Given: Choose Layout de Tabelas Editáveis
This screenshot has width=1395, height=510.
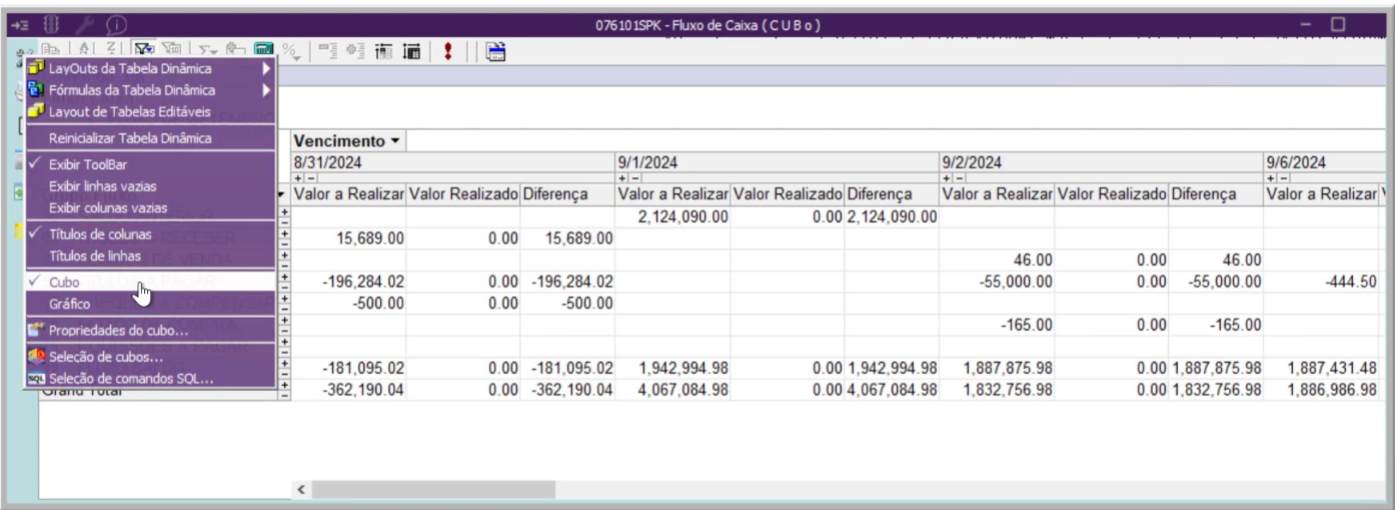Looking at the screenshot, I should [x=150, y=111].
